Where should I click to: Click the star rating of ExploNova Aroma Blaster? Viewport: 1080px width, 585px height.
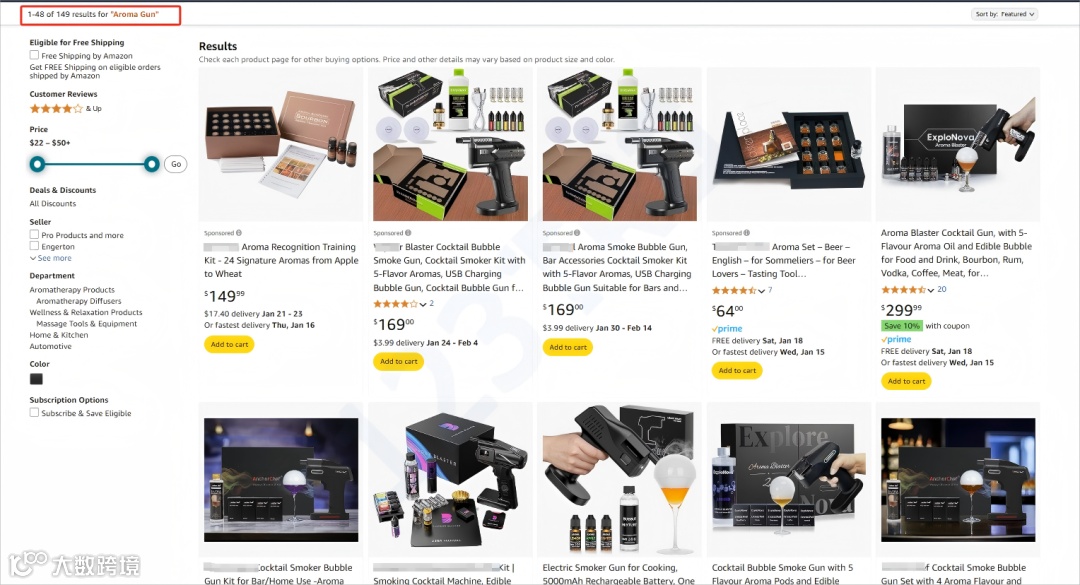pyautogui.click(x=904, y=290)
